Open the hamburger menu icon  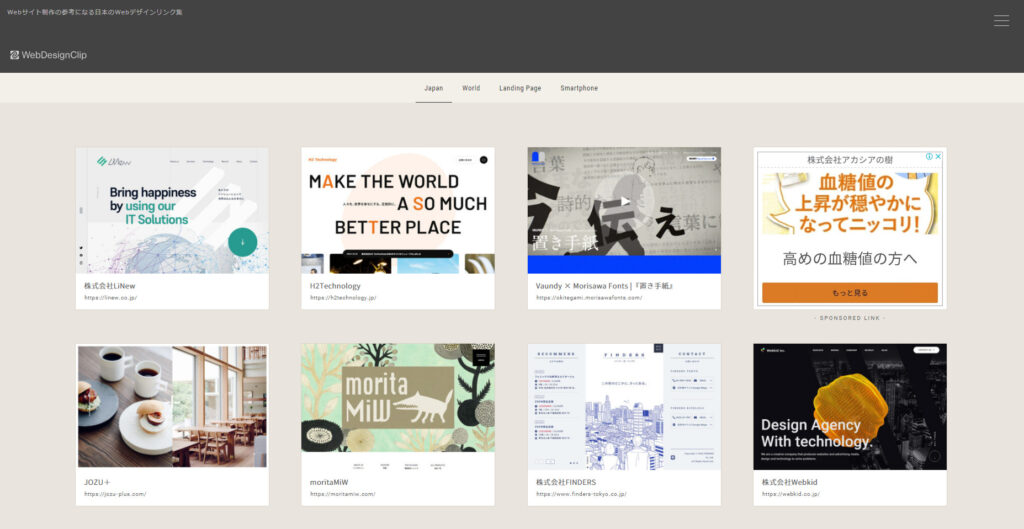[x=1001, y=21]
